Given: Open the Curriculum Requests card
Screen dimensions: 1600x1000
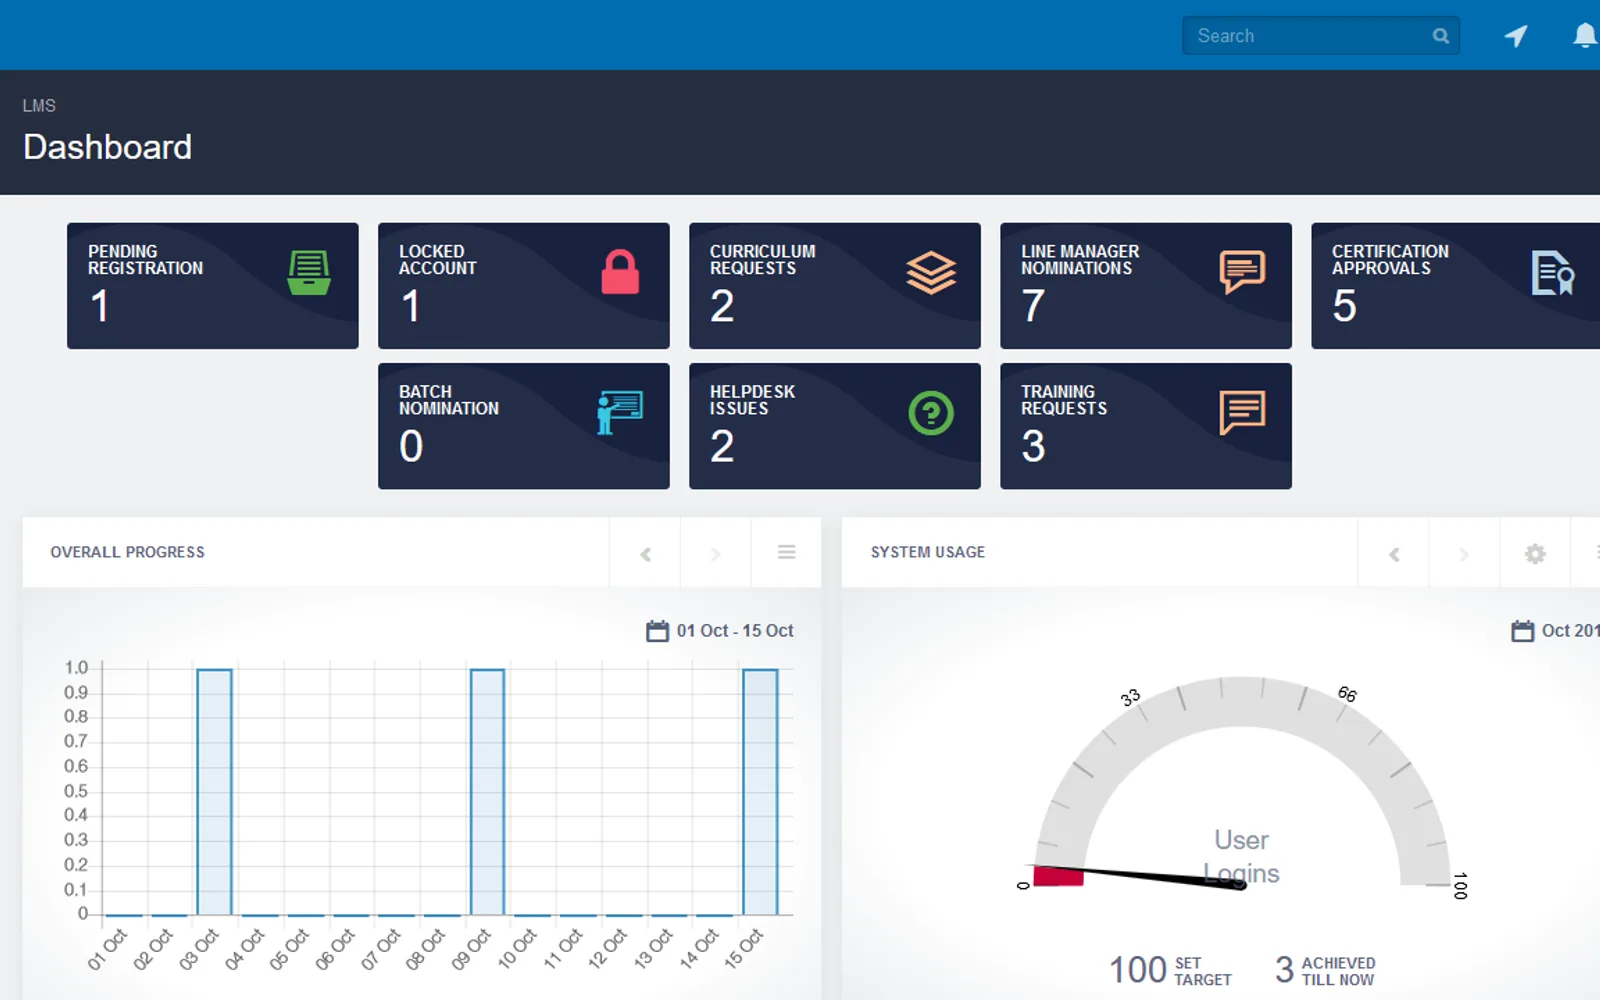Looking at the screenshot, I should click(835, 286).
